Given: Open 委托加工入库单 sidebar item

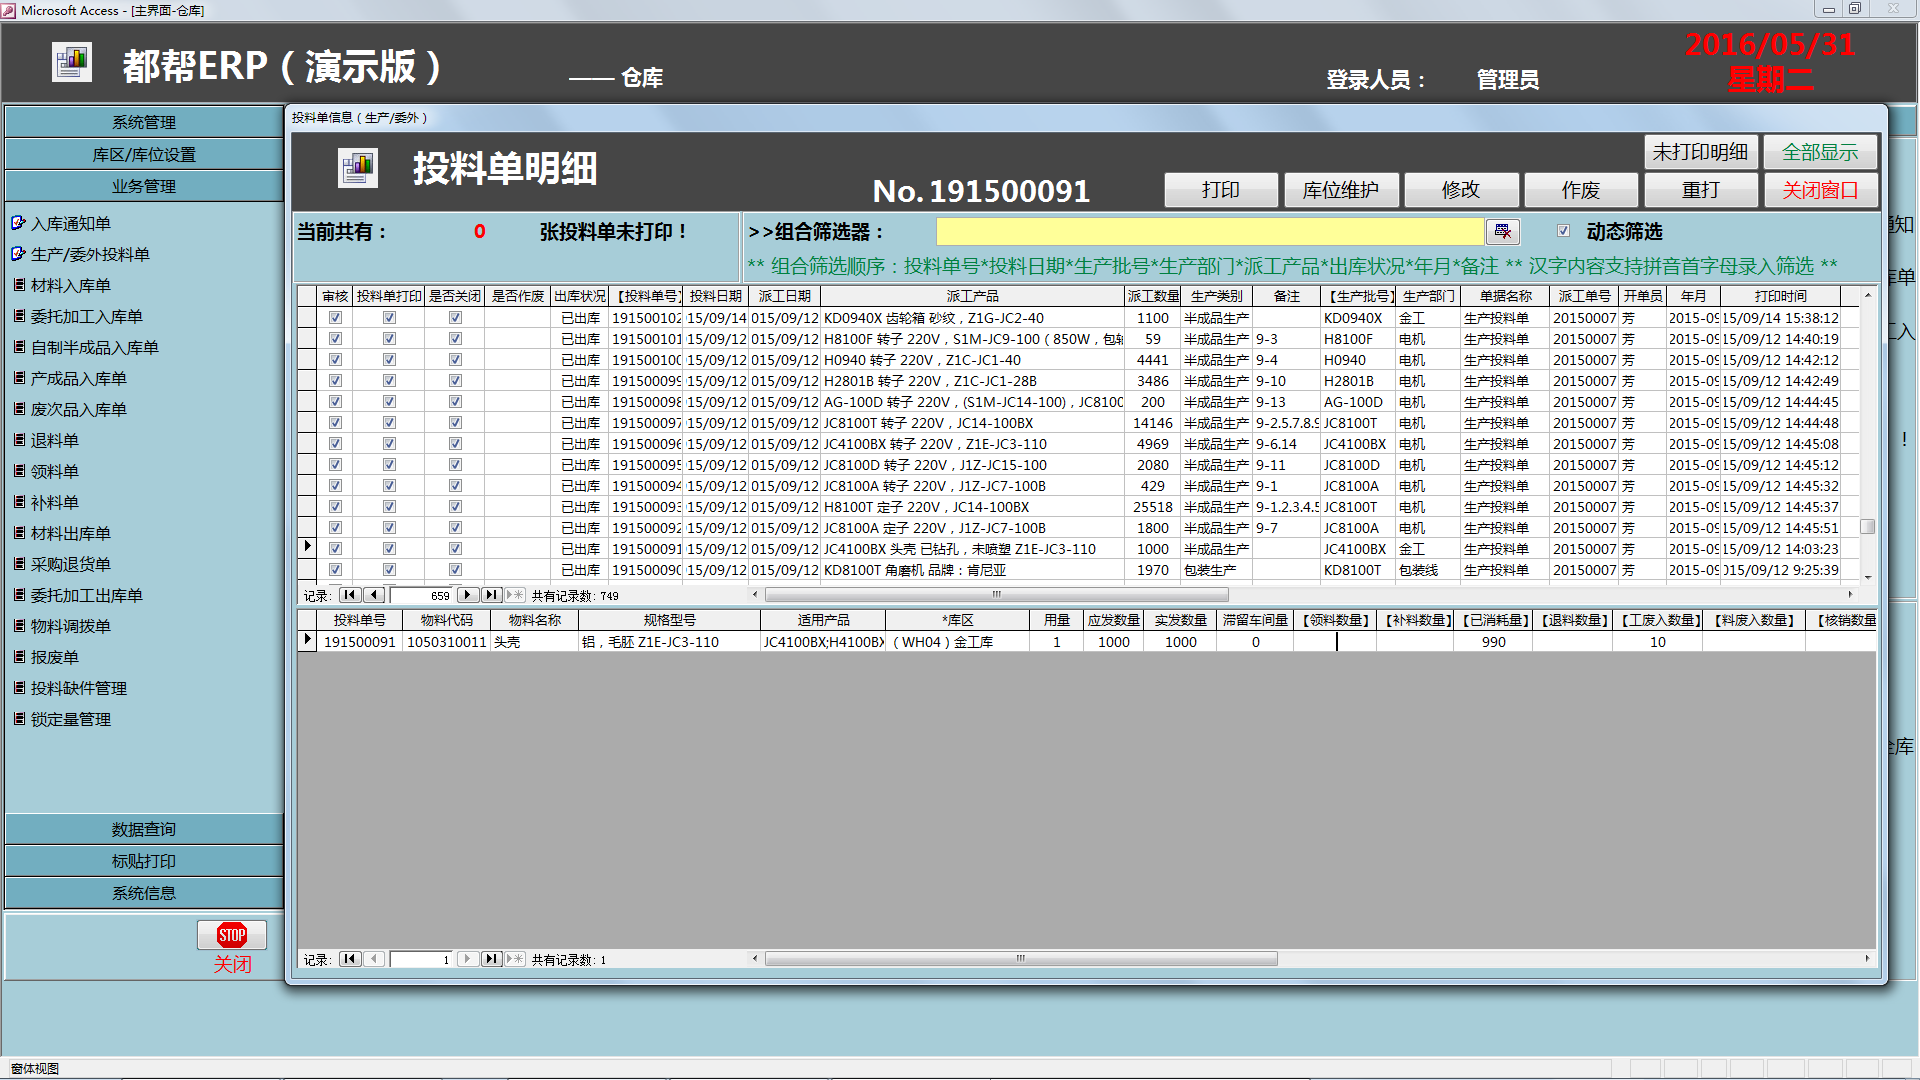Looking at the screenshot, I should pos(87,316).
